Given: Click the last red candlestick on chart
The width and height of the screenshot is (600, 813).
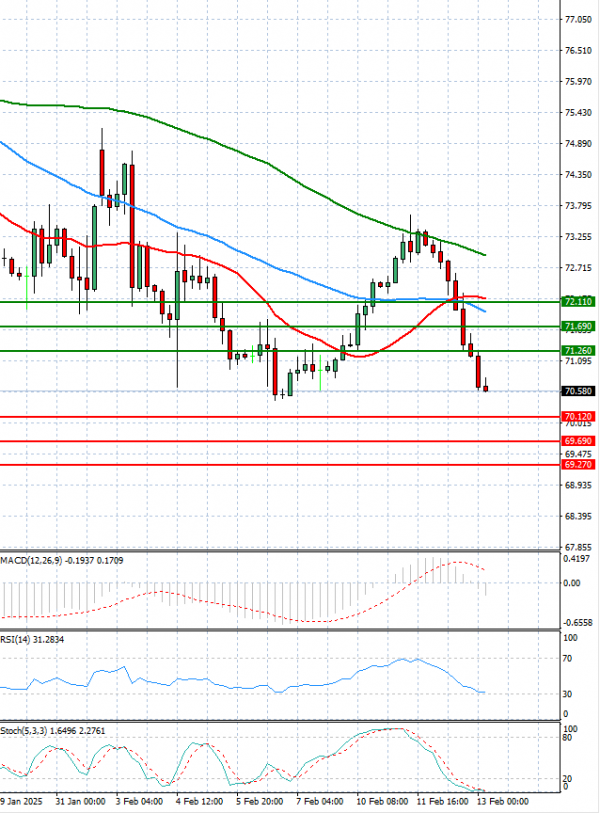Looking at the screenshot, I should click(486, 388).
